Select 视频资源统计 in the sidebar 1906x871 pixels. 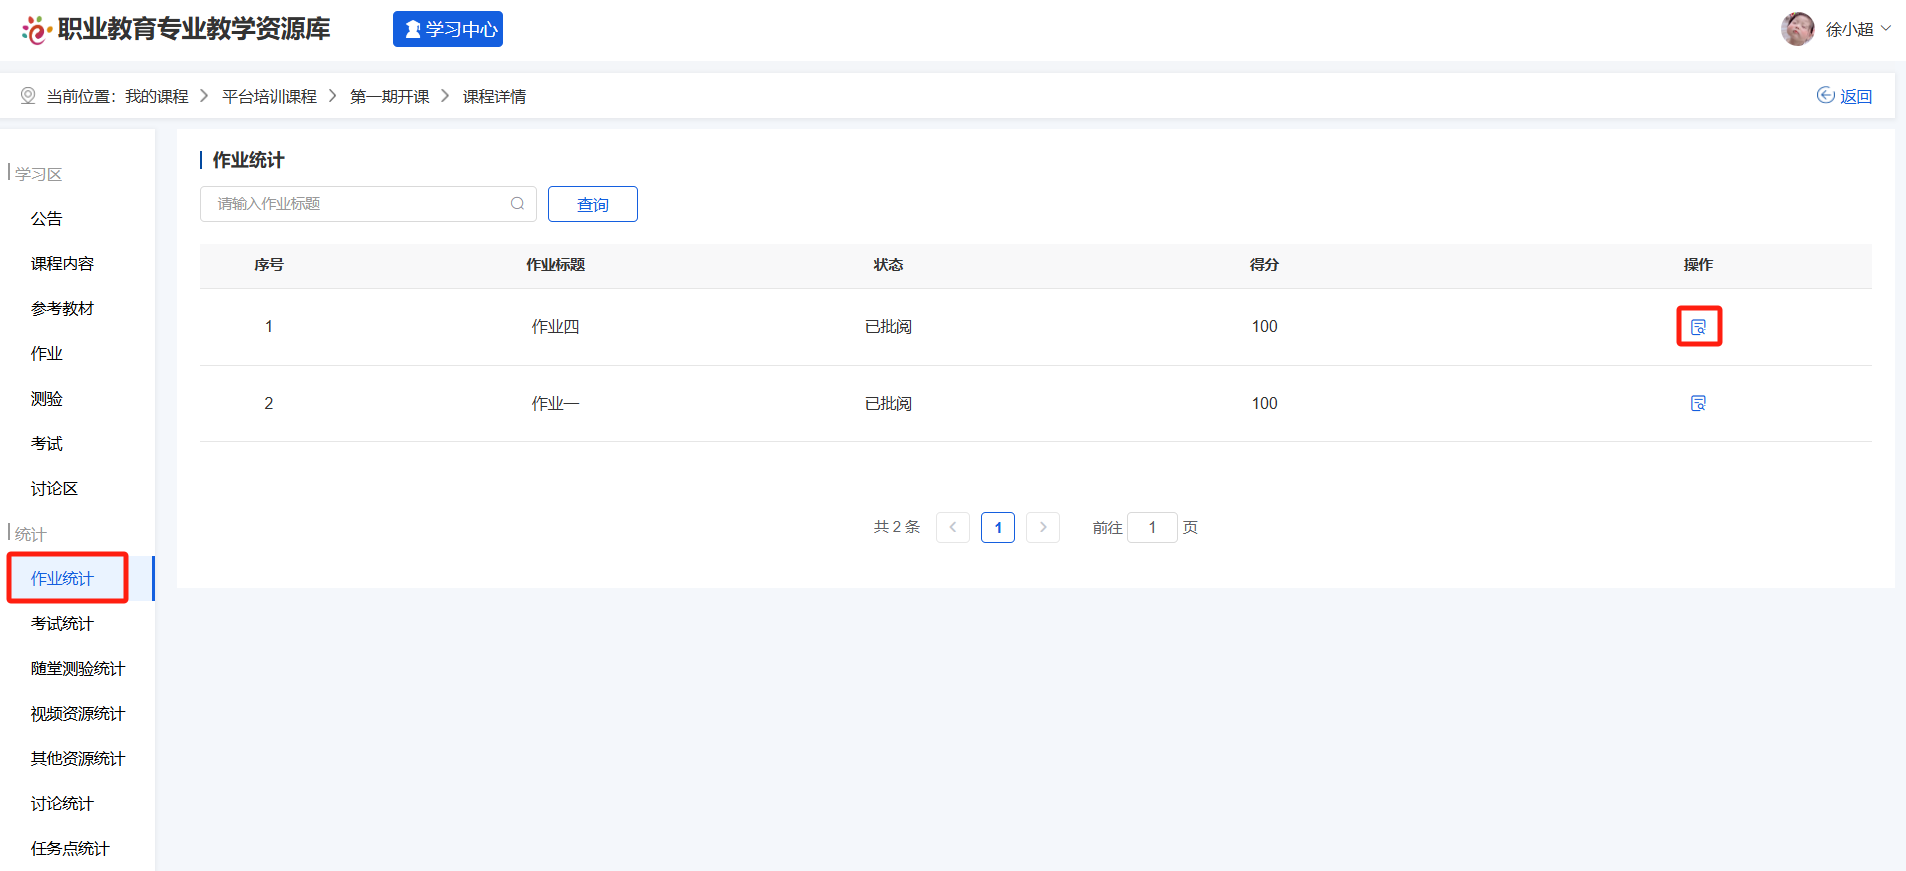click(78, 714)
